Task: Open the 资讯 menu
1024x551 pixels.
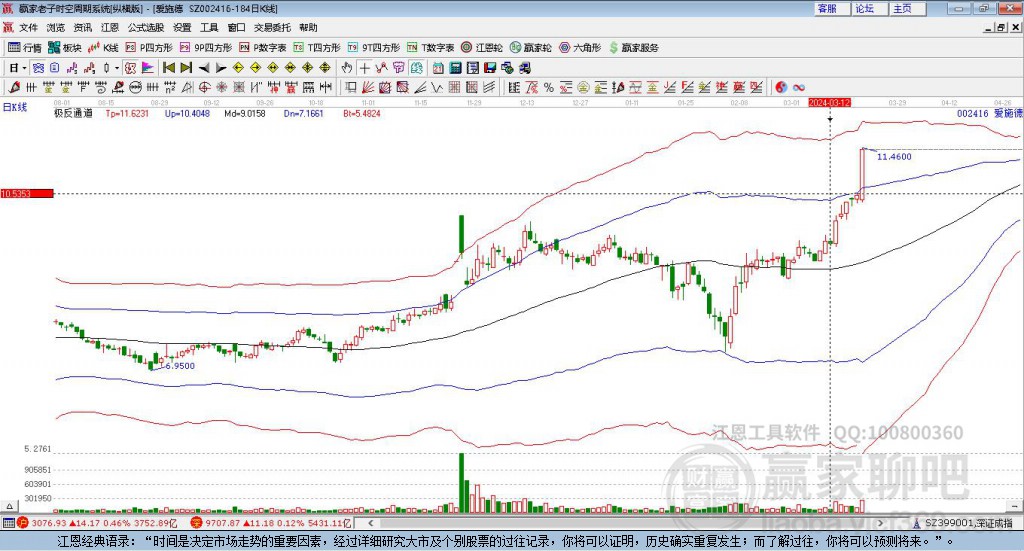Action: tap(83, 27)
